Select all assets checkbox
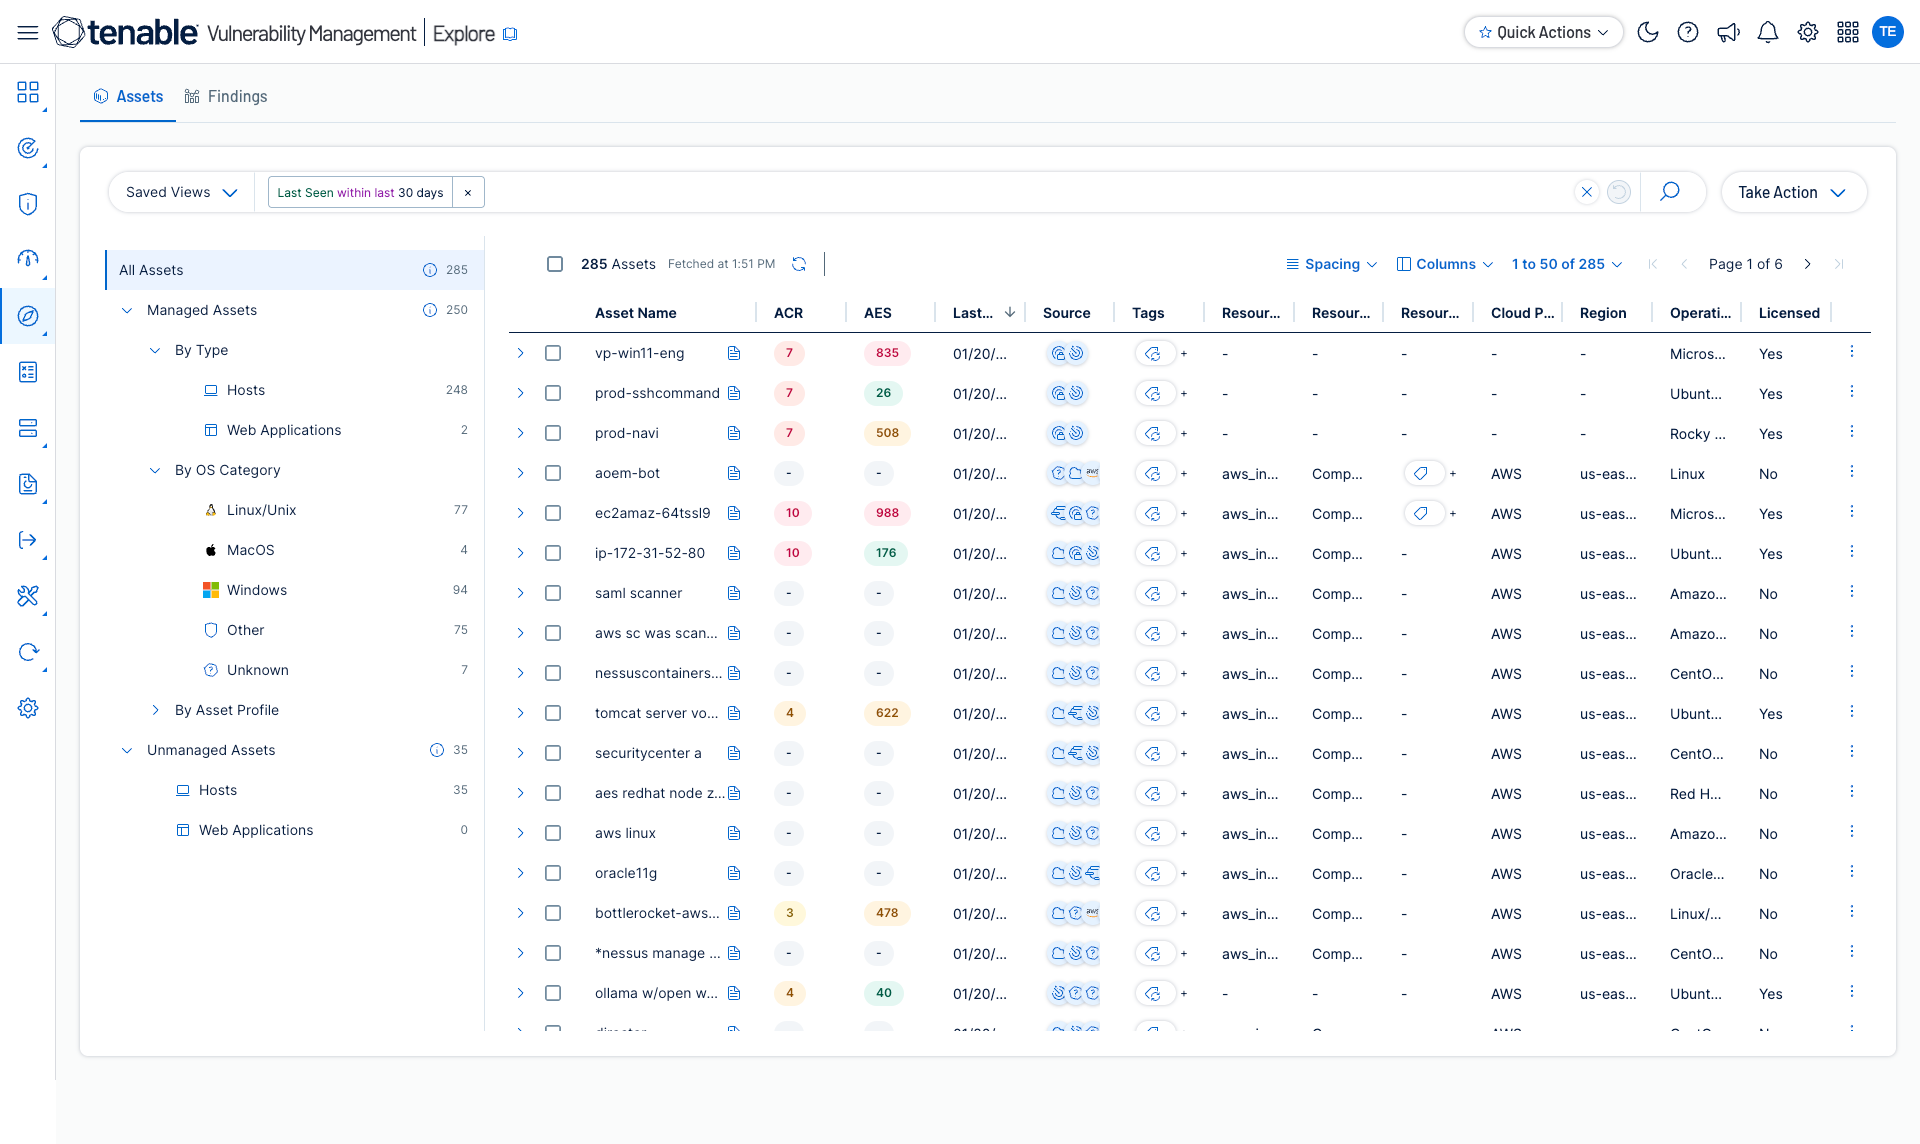Image resolution: width=1920 pixels, height=1144 pixels. (x=555, y=264)
